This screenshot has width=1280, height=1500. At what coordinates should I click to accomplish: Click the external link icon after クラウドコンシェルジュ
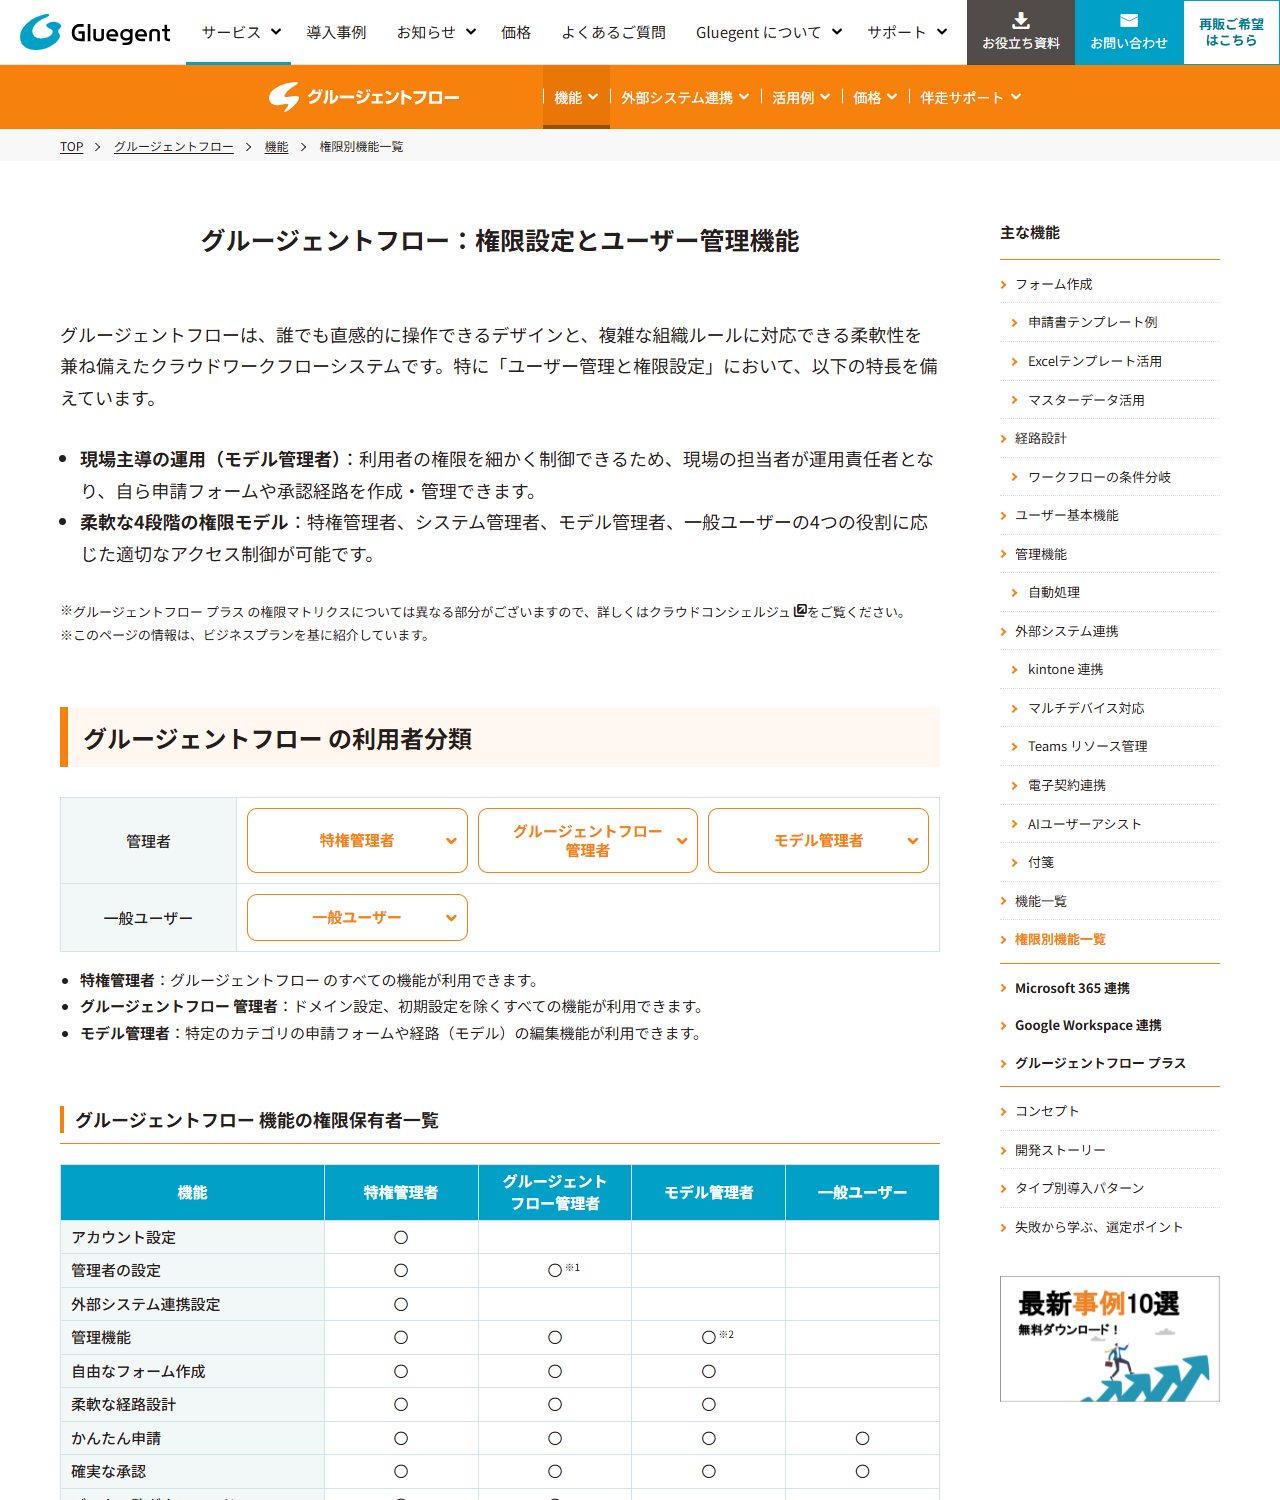tap(799, 610)
